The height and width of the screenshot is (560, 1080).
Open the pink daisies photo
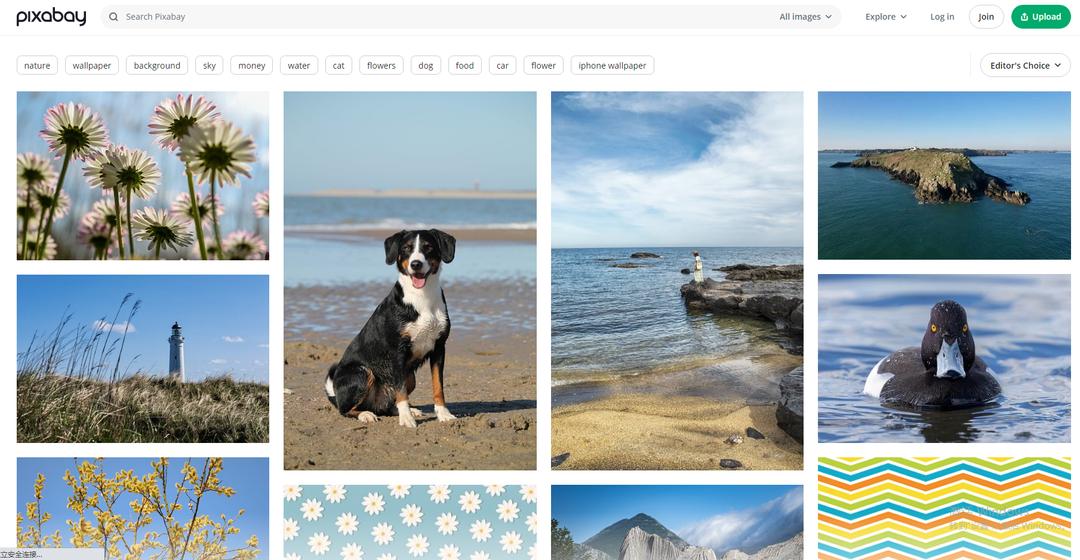click(x=143, y=176)
